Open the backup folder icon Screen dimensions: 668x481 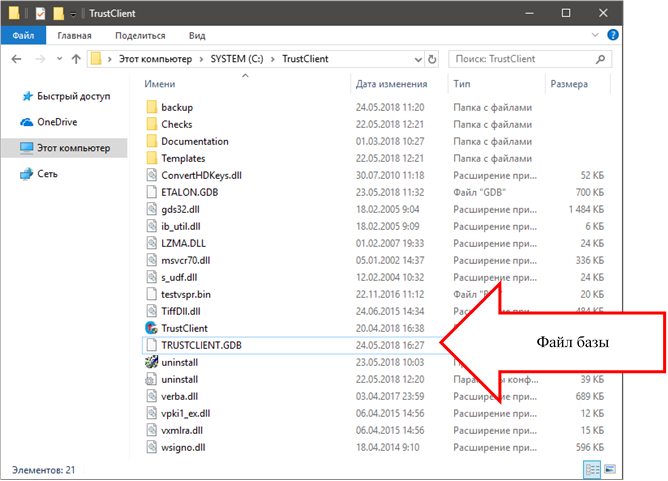pos(152,107)
